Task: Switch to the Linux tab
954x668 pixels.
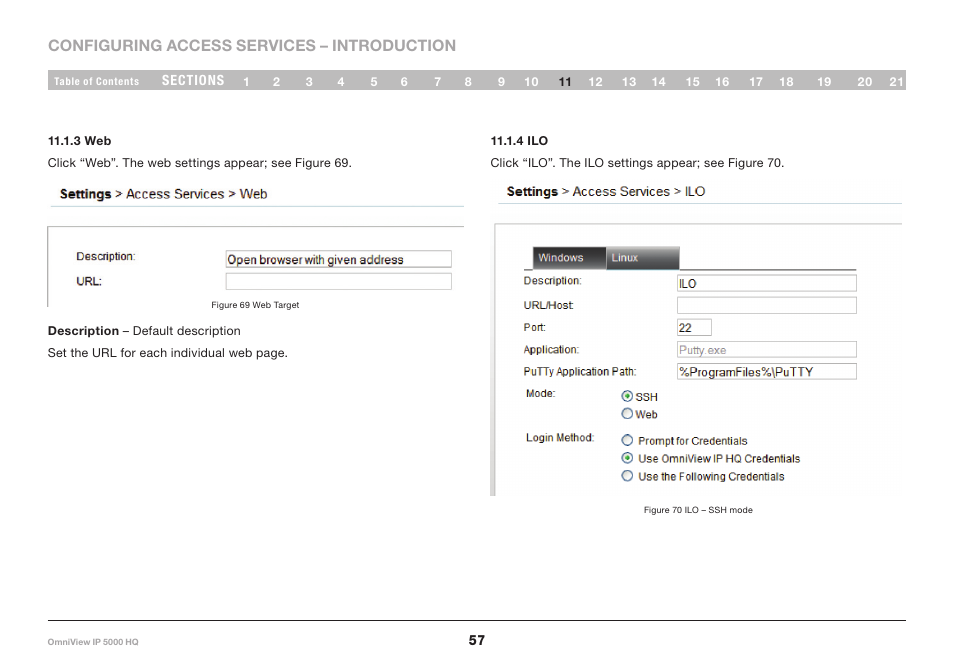Action: pyautogui.click(x=642, y=258)
